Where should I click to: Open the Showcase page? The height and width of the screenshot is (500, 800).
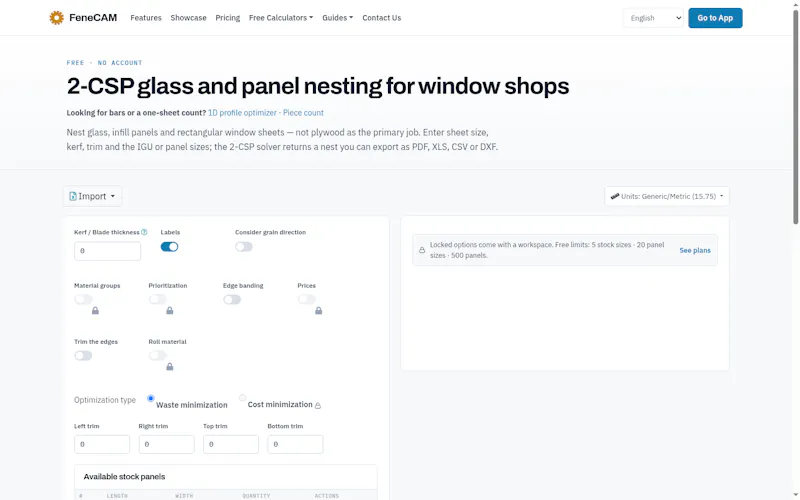point(188,18)
